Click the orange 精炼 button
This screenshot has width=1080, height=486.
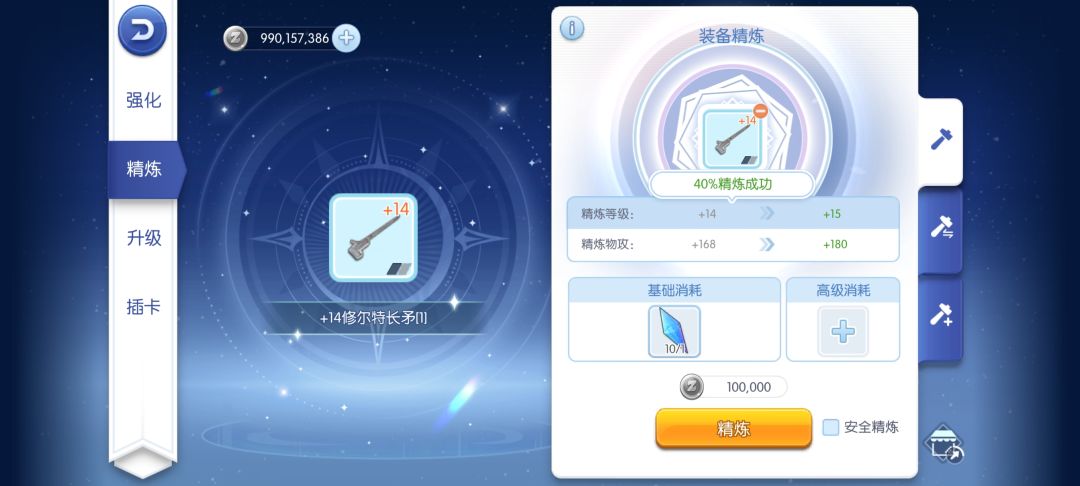734,429
